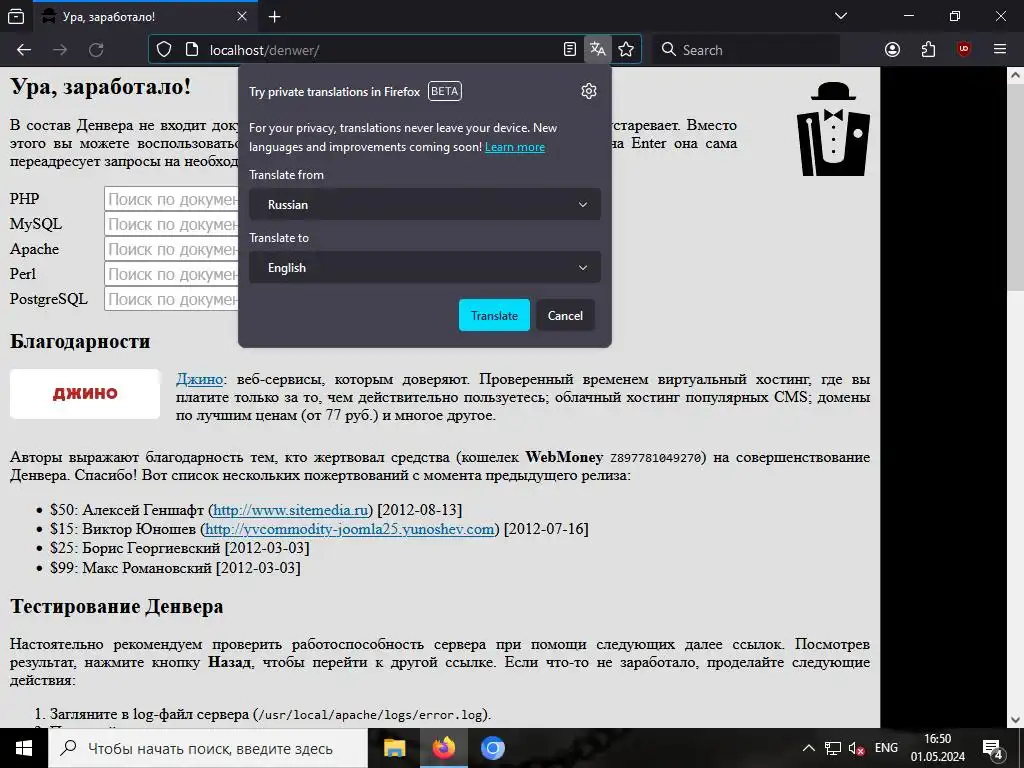Close the 'Ура, заработало!' tab
This screenshot has height=768, width=1024.
(x=242, y=16)
